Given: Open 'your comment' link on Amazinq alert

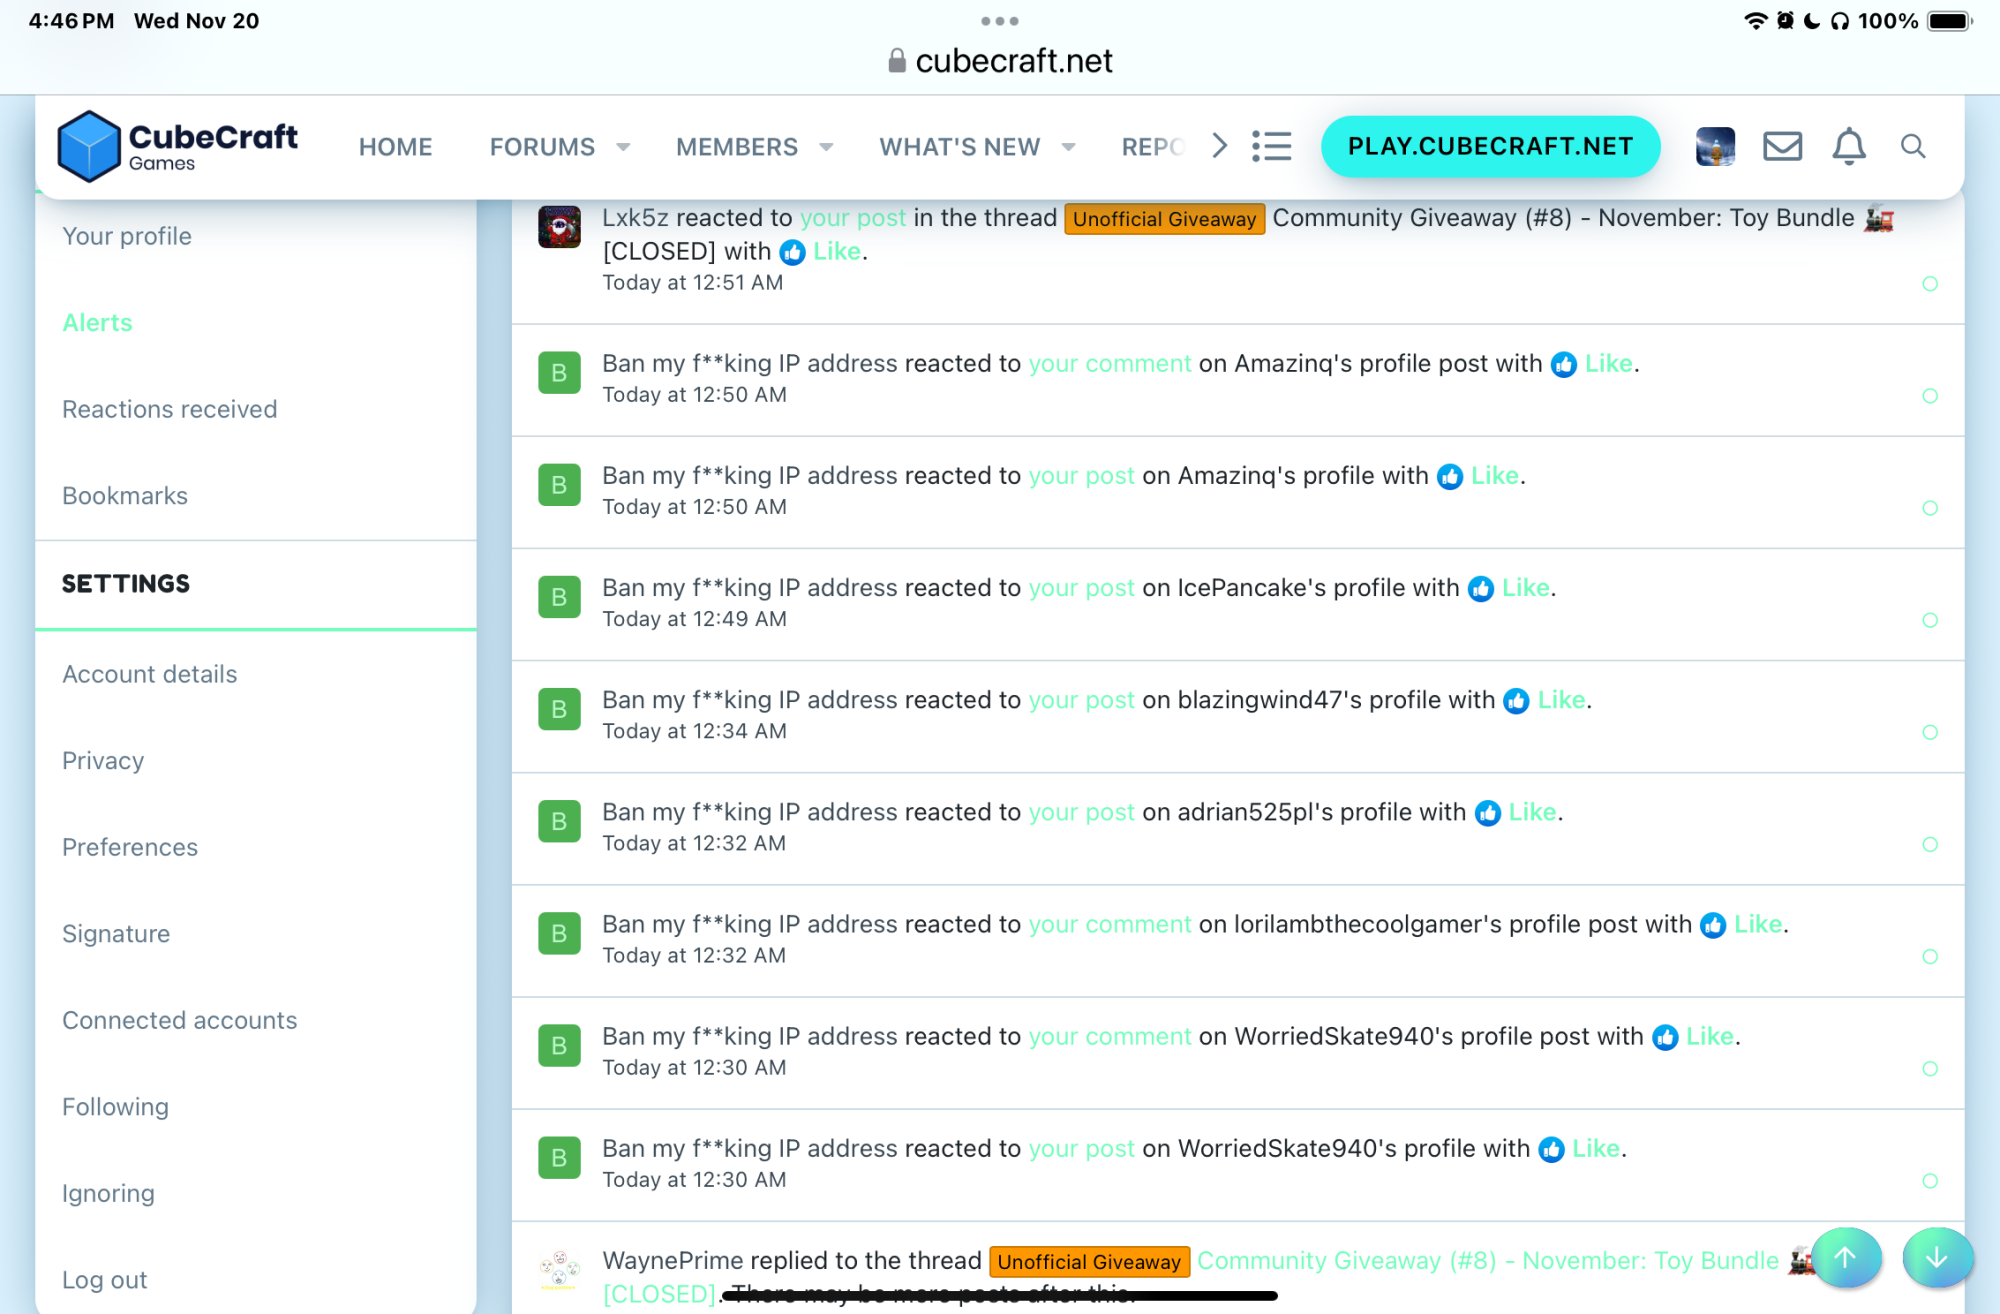Looking at the screenshot, I should 1110,364.
